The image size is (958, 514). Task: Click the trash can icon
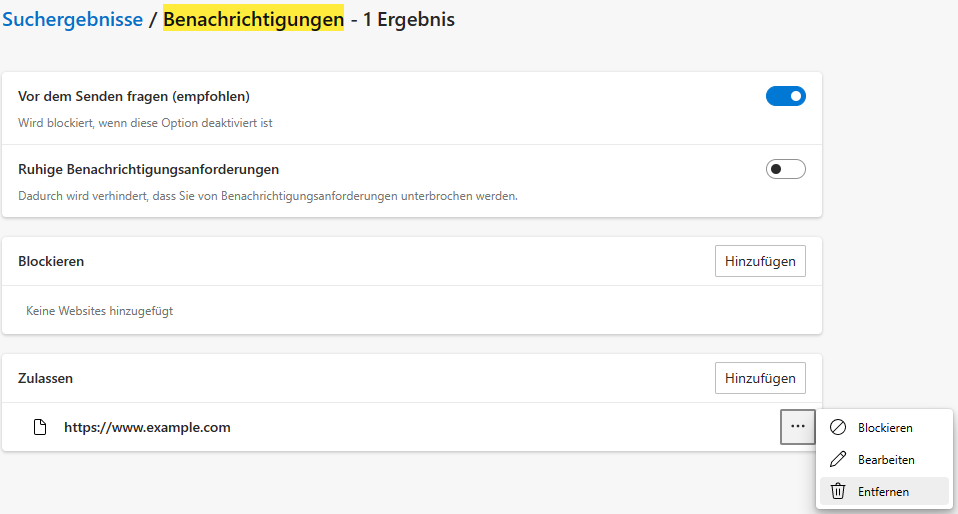[838, 492]
